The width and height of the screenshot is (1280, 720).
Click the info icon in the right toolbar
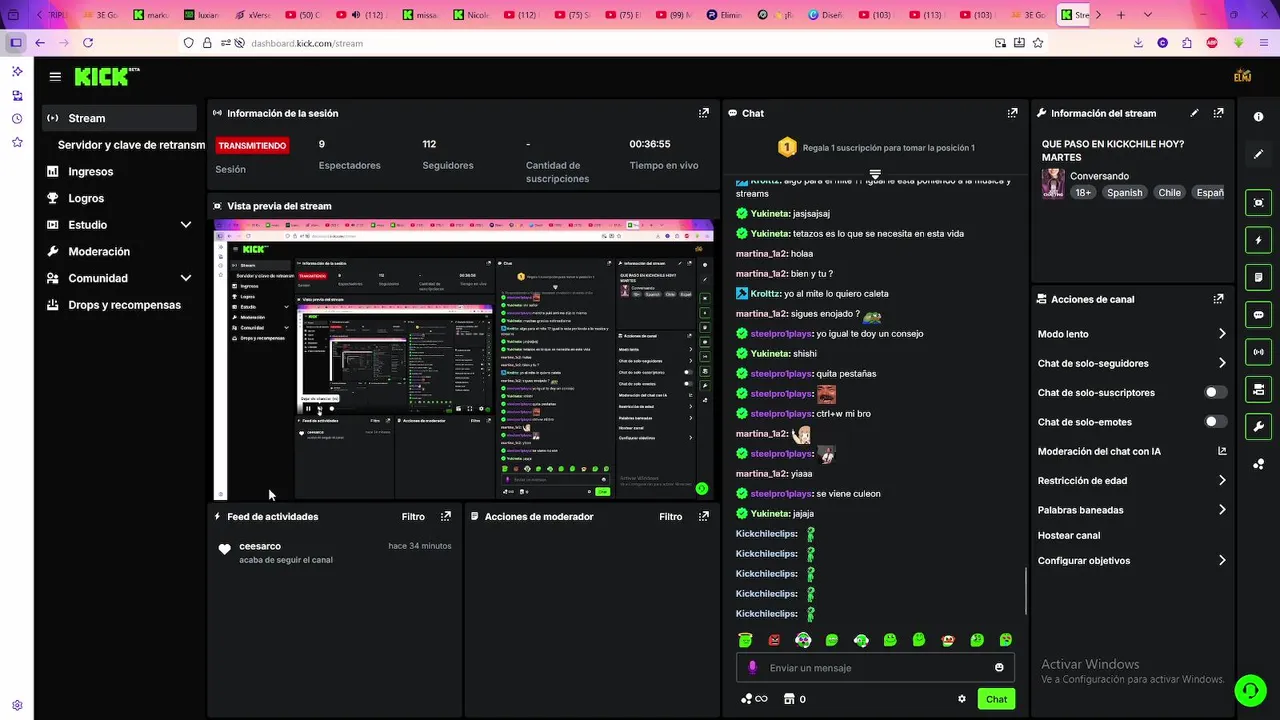pos(1258,117)
